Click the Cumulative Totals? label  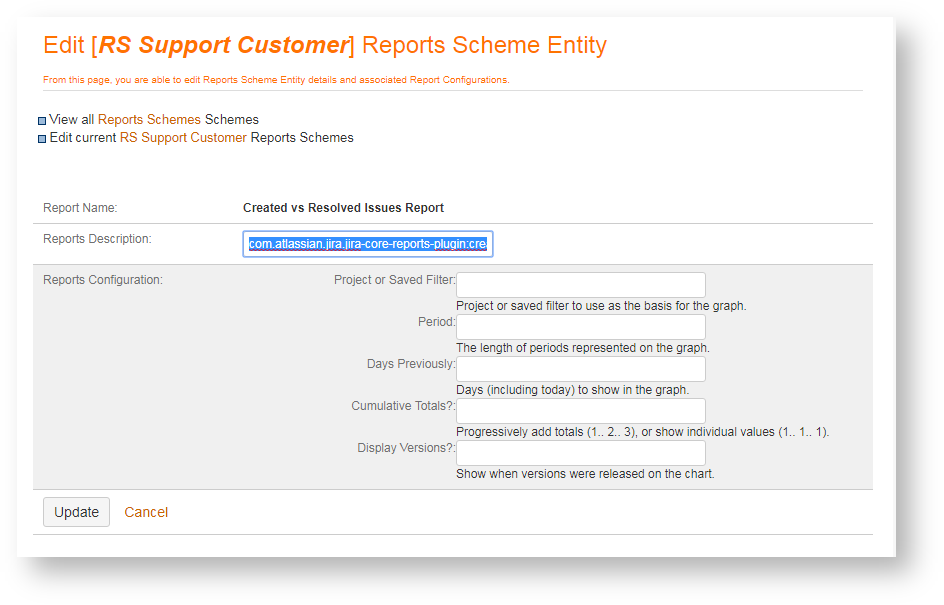(x=403, y=406)
